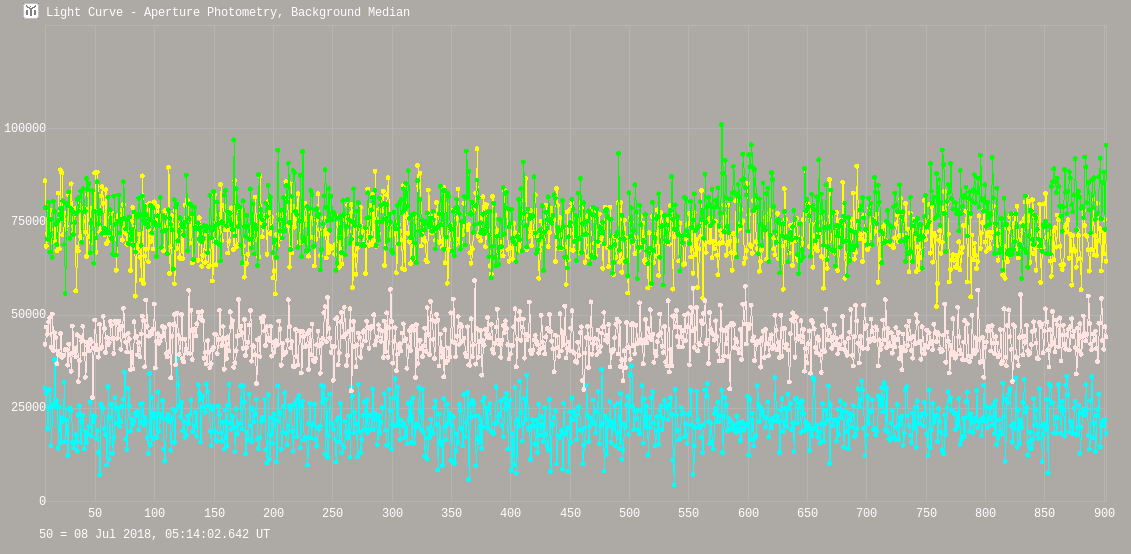This screenshot has height=554, width=1131.
Task: Click the Light Curve window title text
Action: 227,13
